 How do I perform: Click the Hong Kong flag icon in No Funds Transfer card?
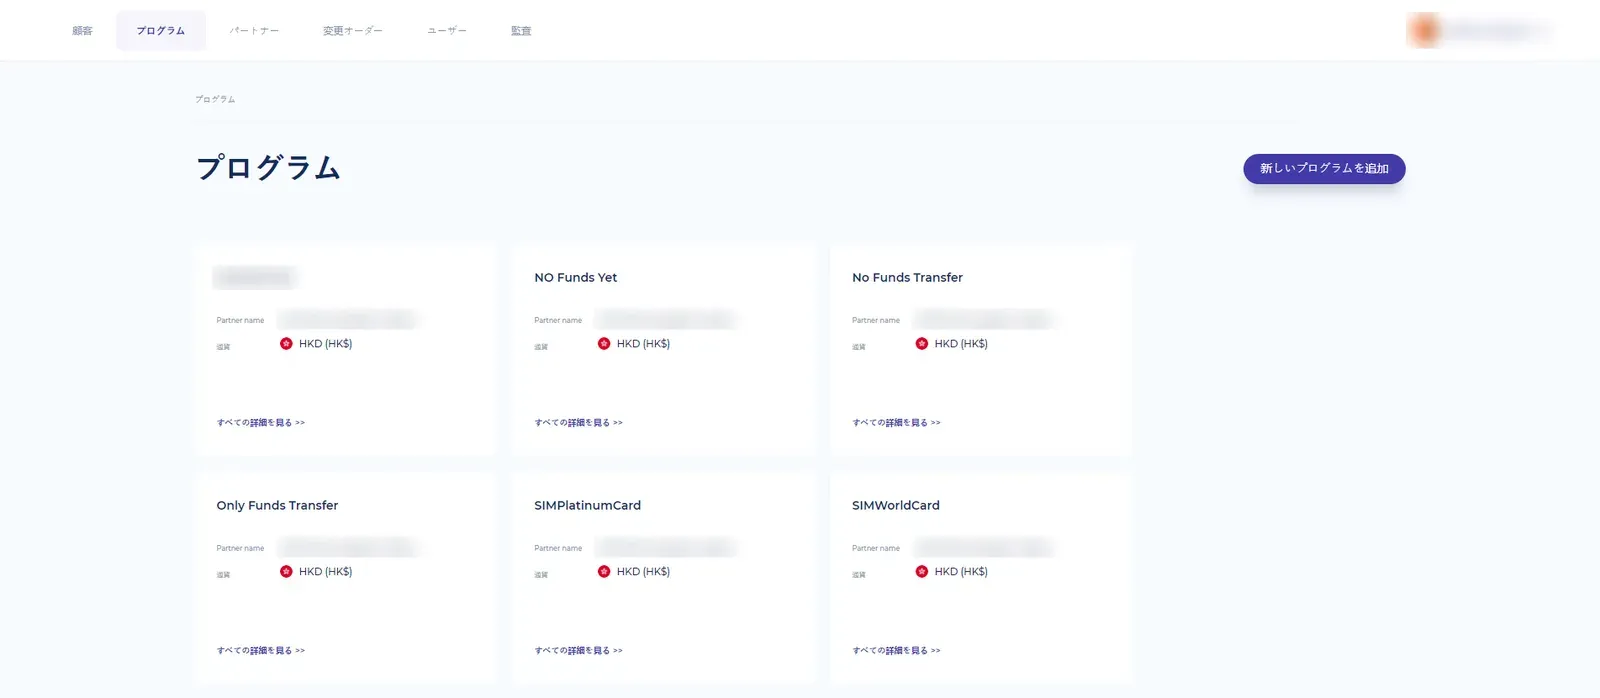[922, 344]
